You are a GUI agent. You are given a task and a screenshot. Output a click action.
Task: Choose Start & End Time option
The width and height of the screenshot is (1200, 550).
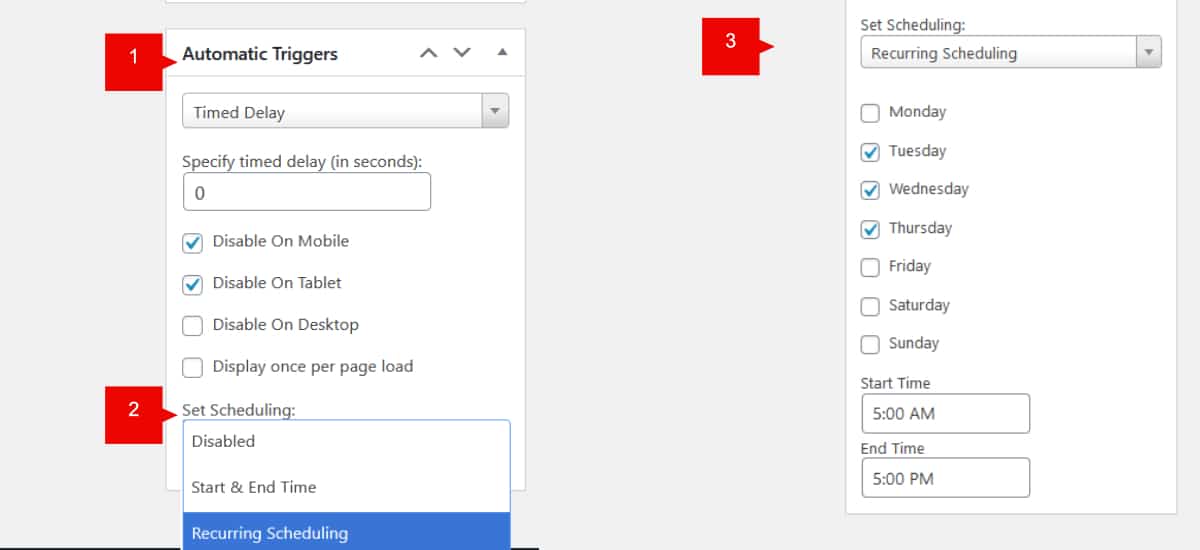345,488
